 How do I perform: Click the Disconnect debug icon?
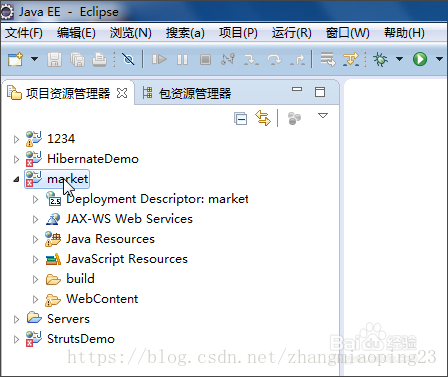(x=228, y=60)
